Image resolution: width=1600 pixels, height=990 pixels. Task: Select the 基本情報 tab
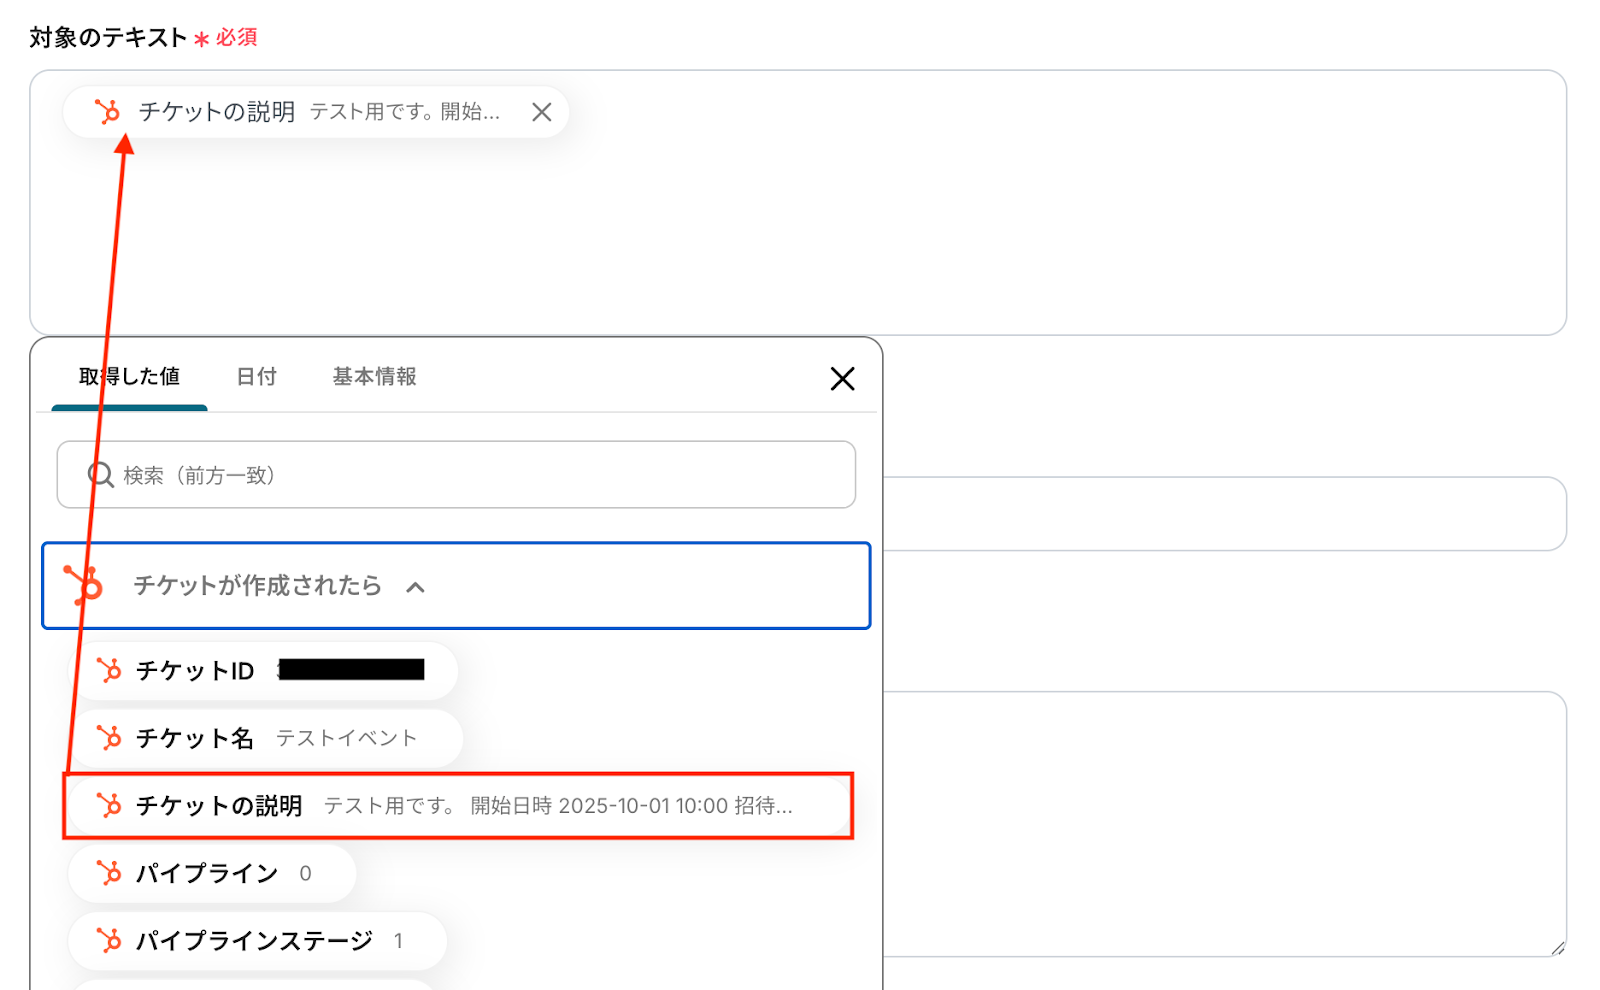coord(374,377)
